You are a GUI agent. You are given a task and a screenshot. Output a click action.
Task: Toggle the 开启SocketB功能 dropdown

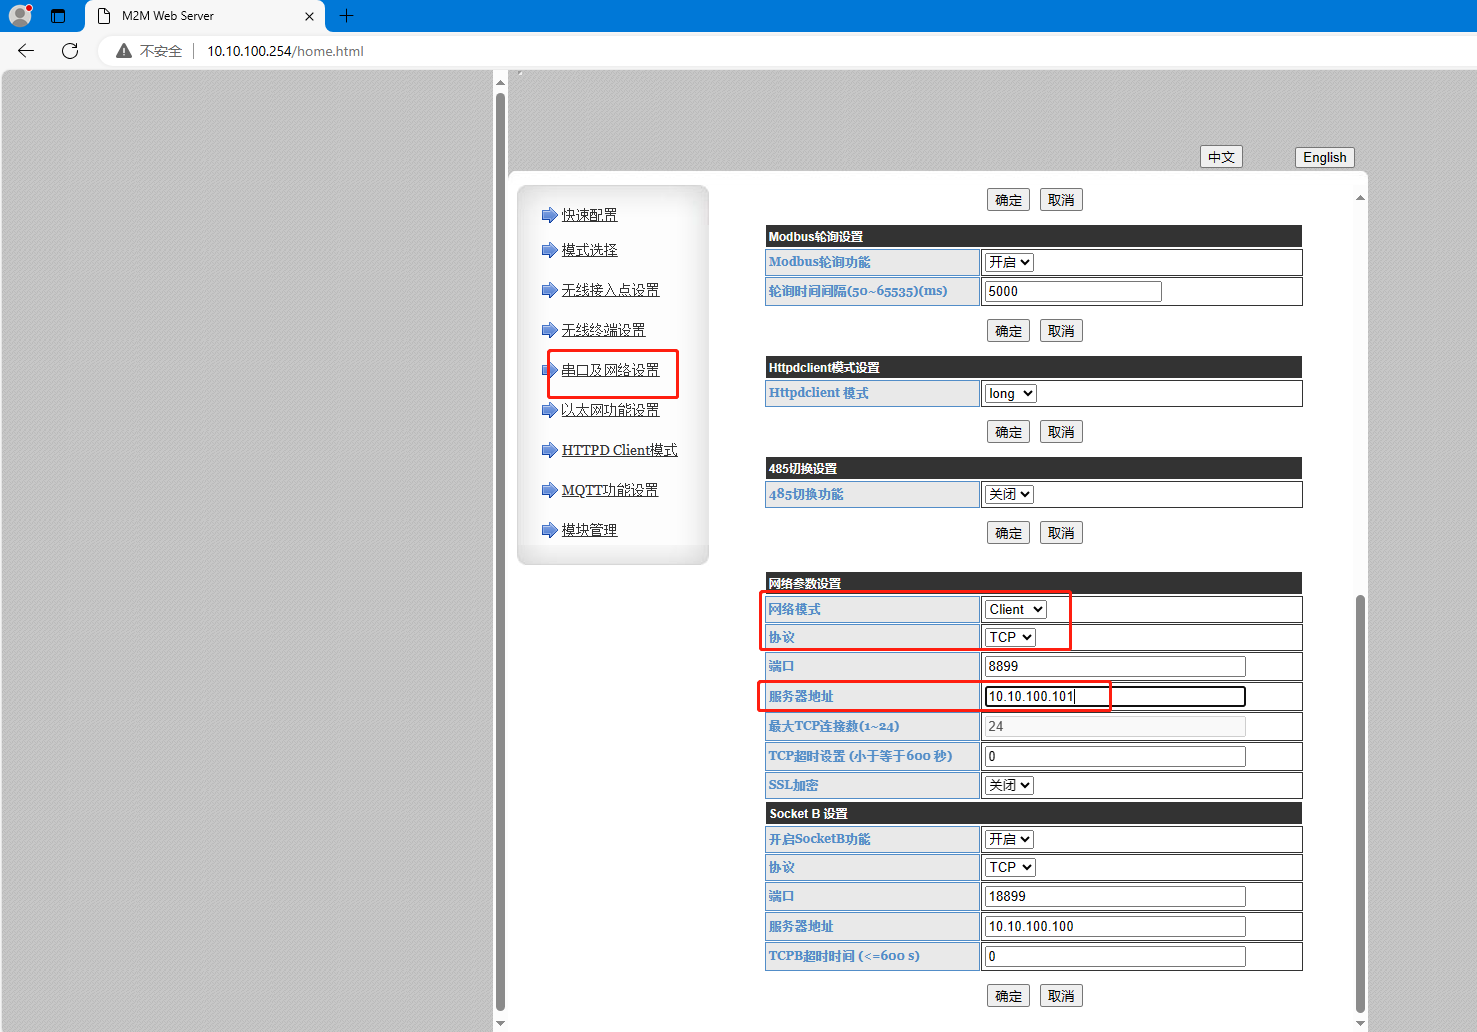1009,839
